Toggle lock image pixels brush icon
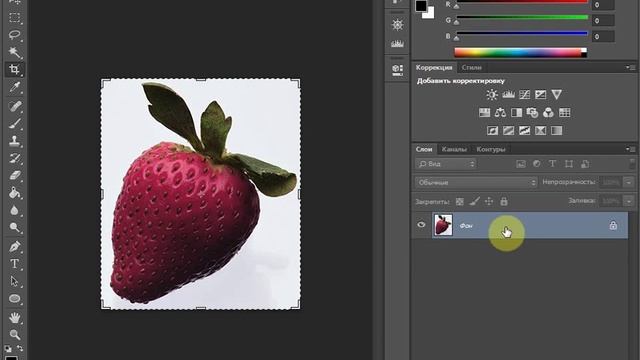640x360 pixels. tap(474, 202)
